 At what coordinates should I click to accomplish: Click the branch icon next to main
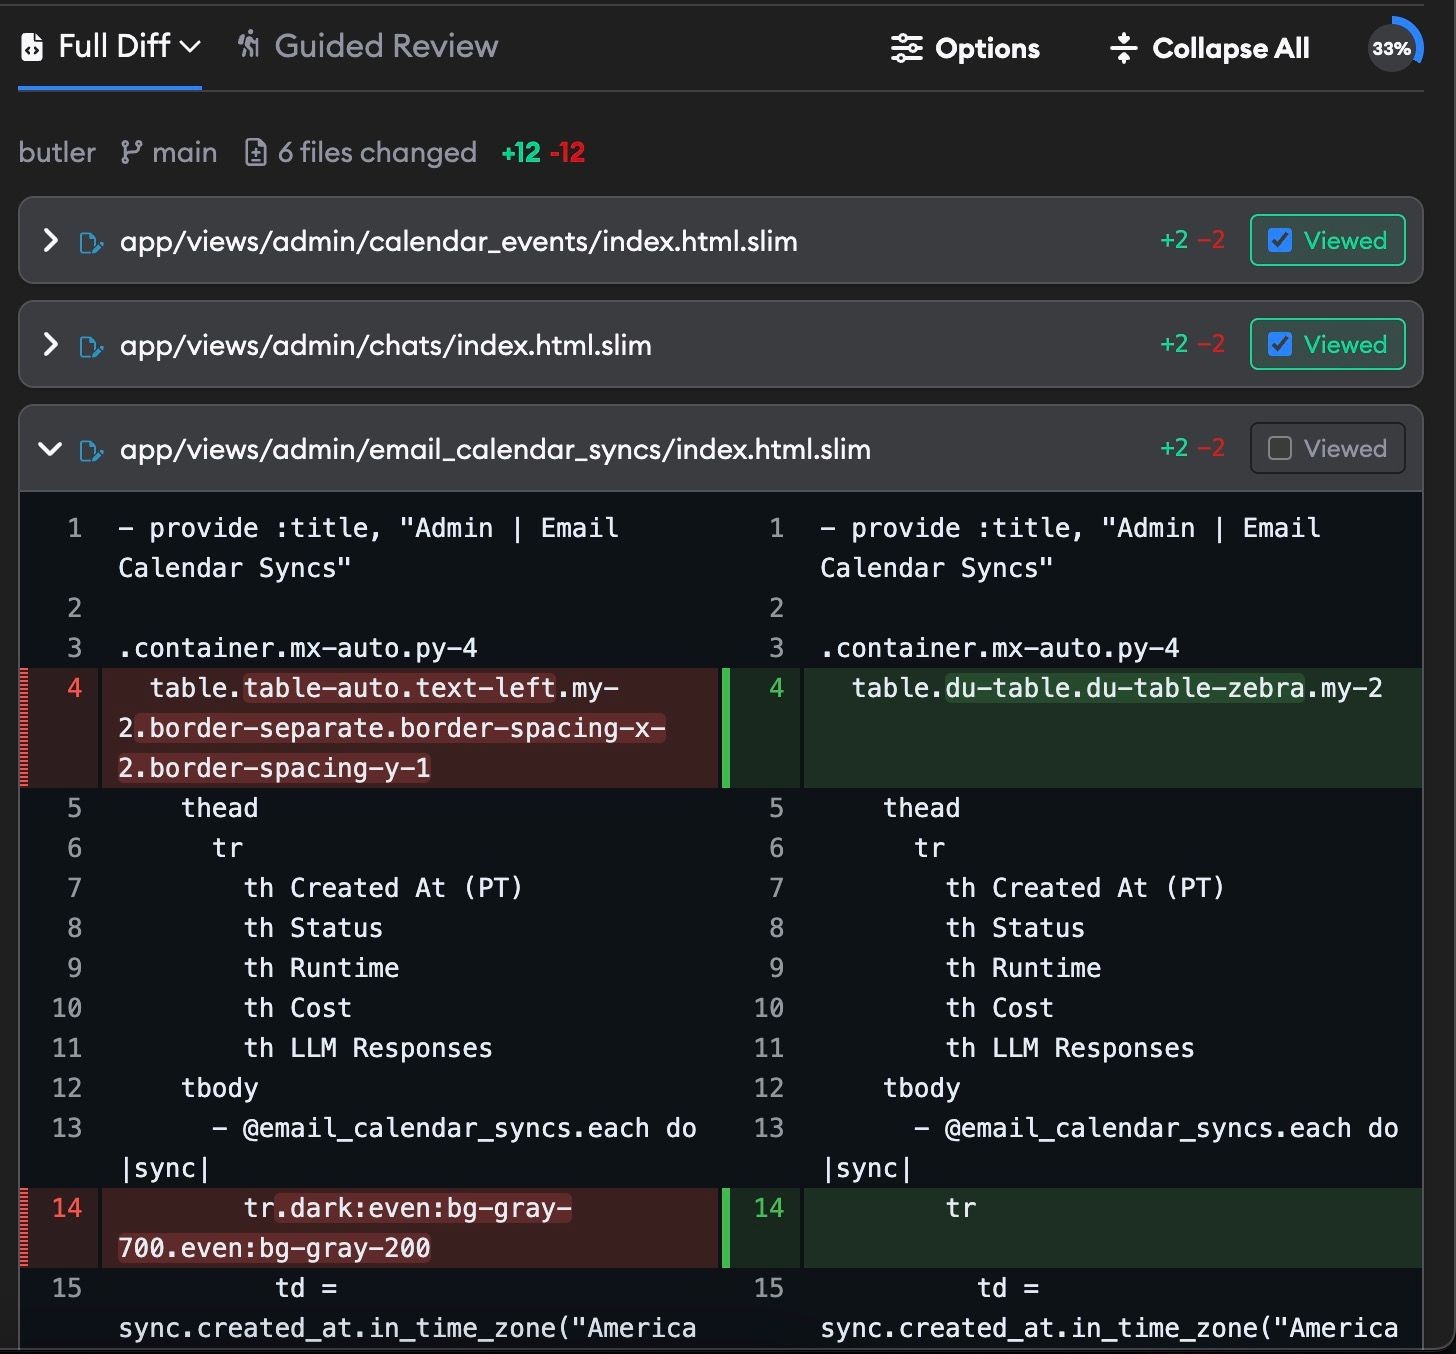(129, 152)
